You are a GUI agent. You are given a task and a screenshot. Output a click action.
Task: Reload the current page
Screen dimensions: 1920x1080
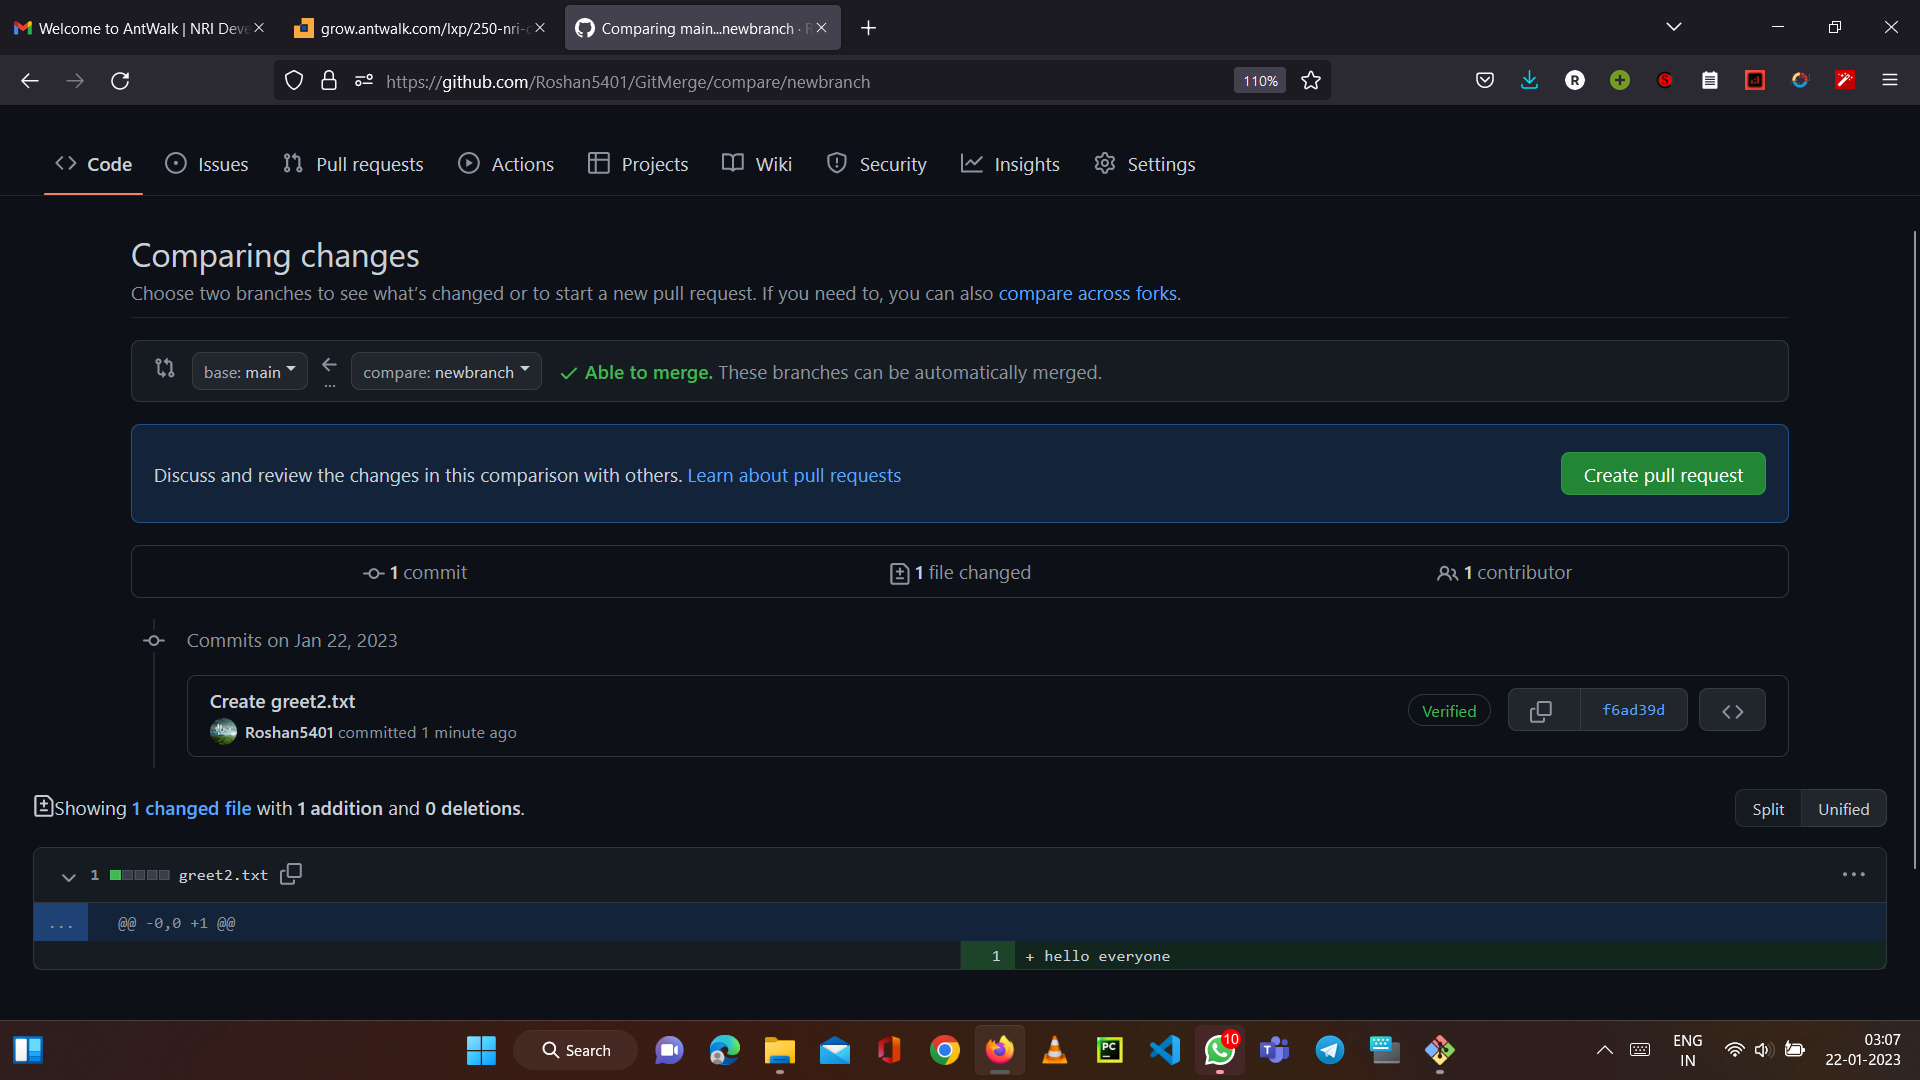(x=120, y=81)
